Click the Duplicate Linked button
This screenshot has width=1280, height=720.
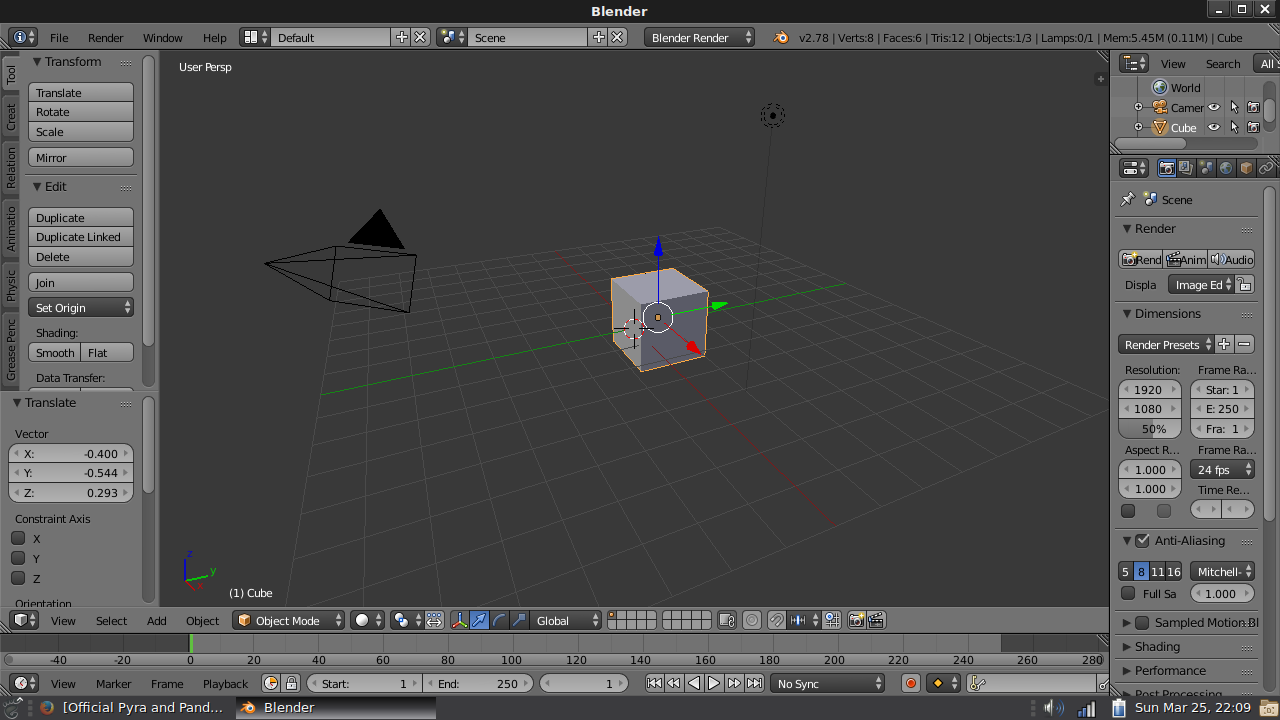click(81, 237)
